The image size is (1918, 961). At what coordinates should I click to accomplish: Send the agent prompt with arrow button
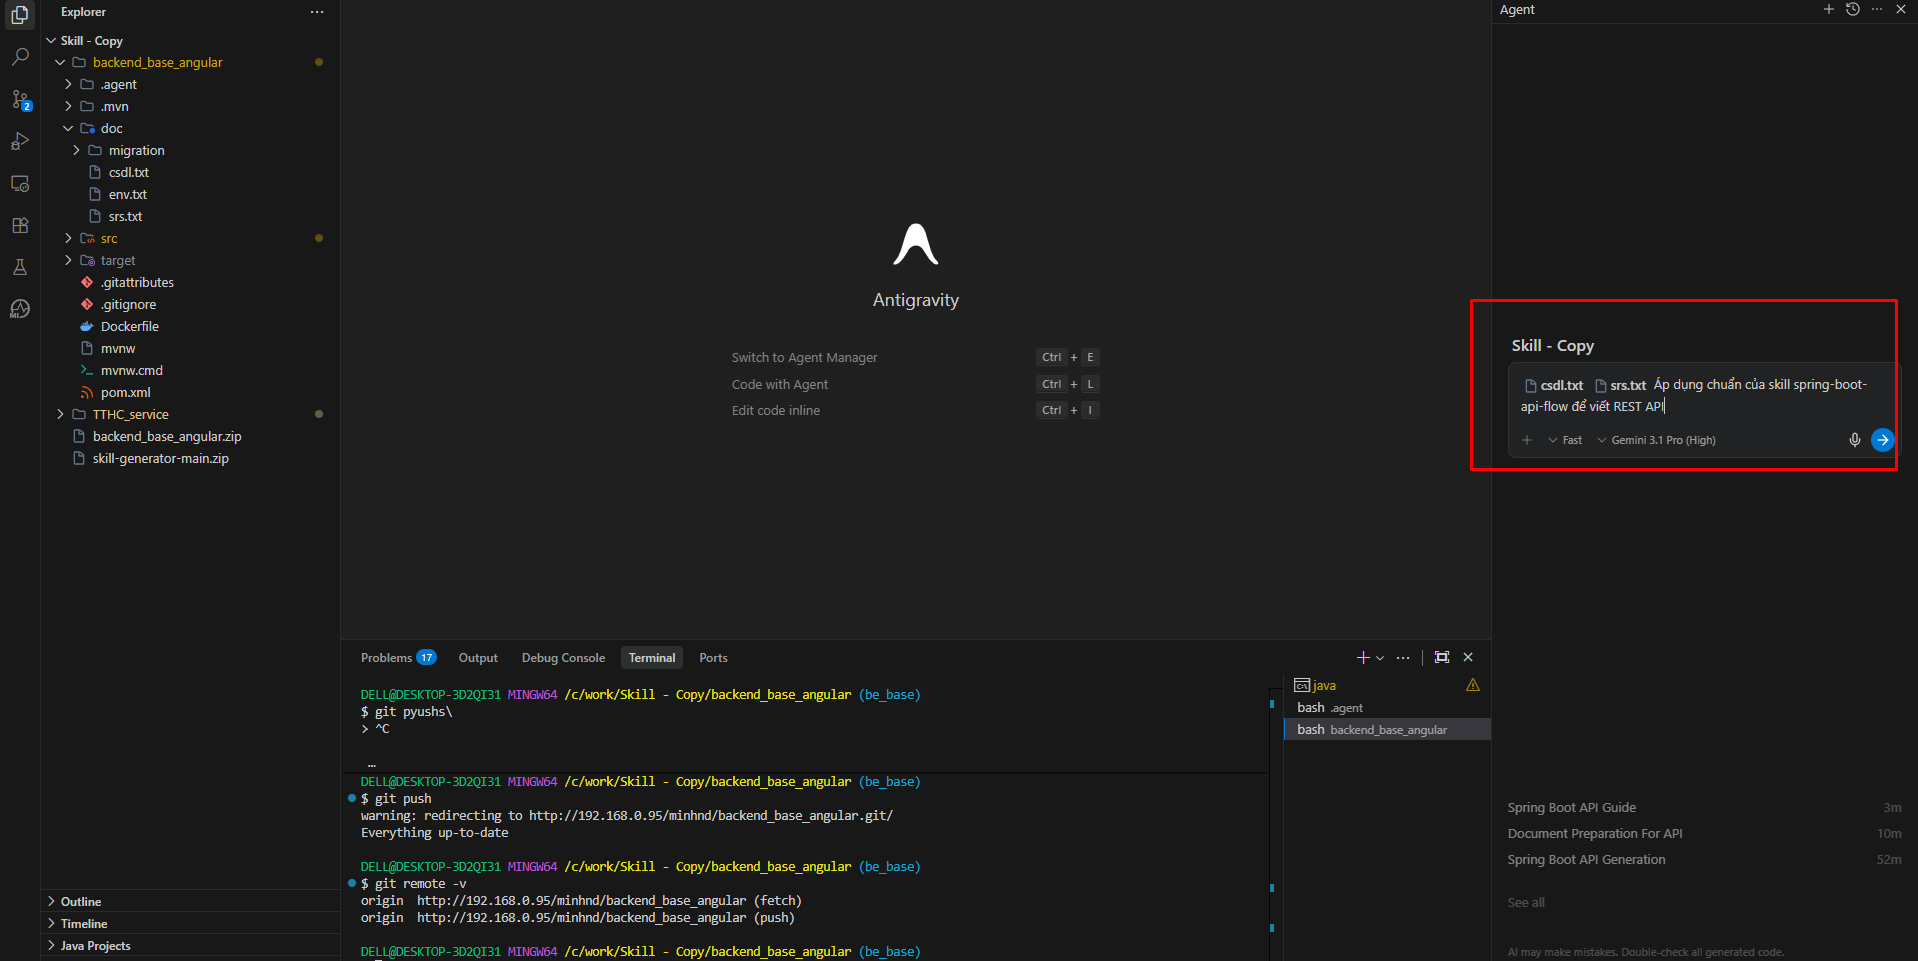(x=1882, y=440)
